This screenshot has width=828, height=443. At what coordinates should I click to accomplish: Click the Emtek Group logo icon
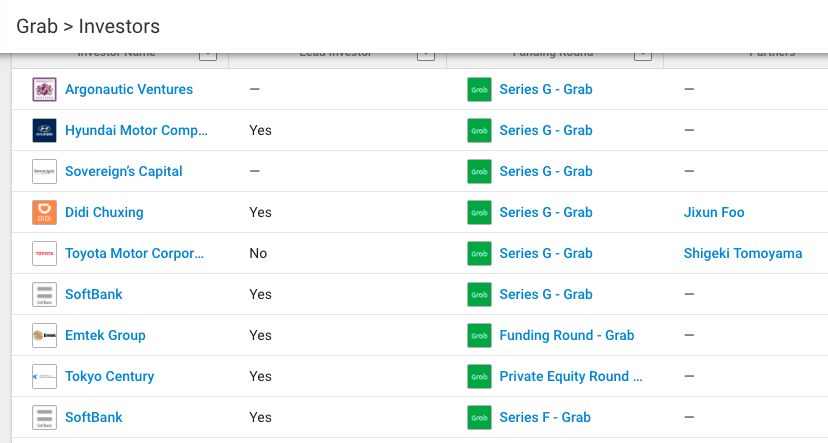[44, 335]
